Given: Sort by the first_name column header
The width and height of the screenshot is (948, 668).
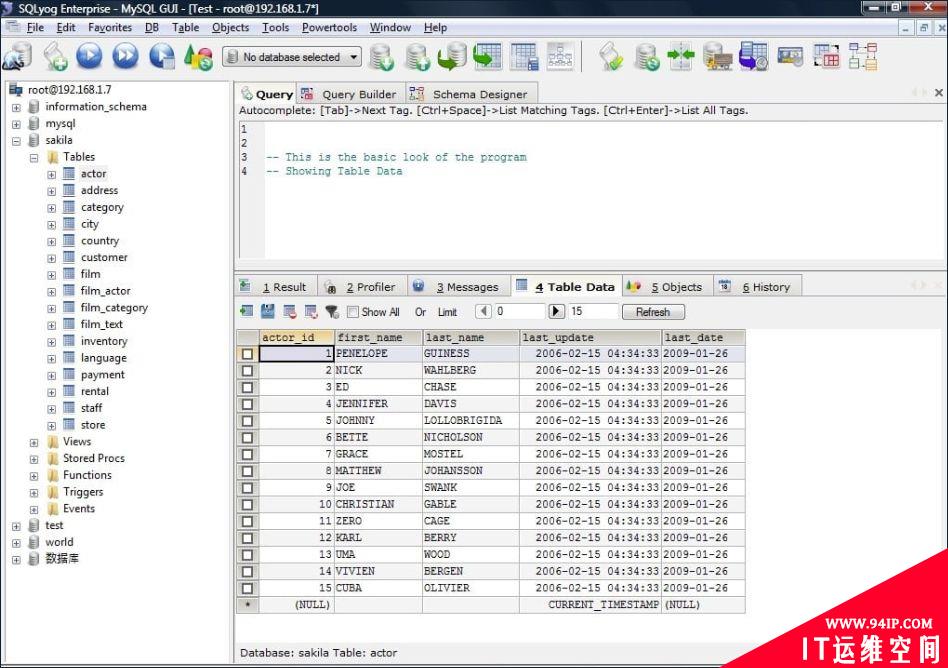Looking at the screenshot, I should 378,337.
